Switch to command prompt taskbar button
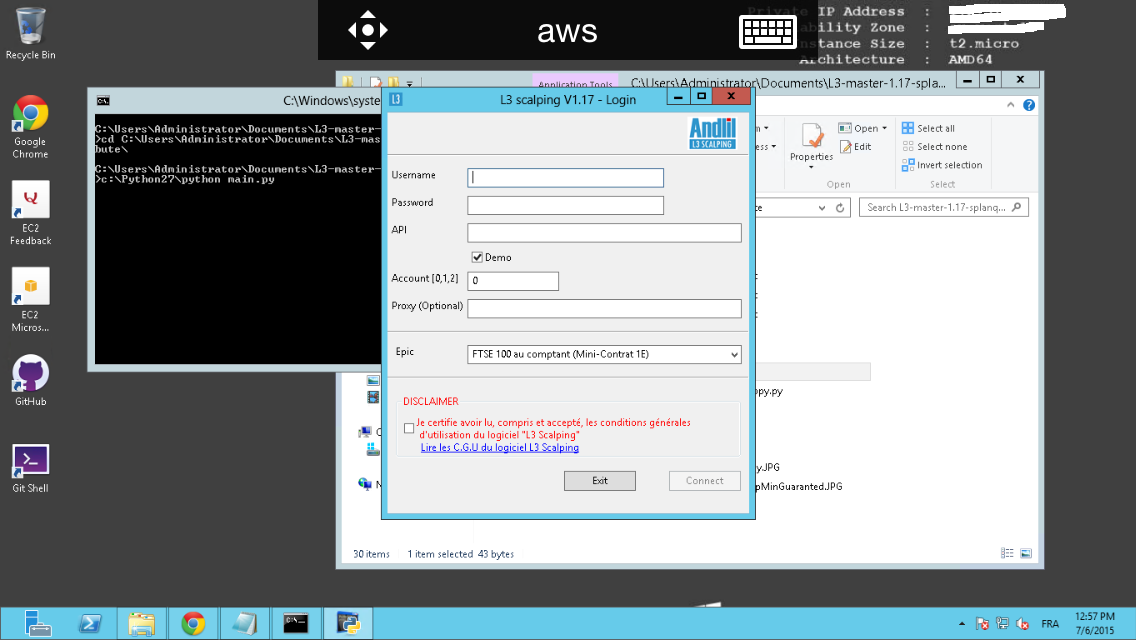The height and width of the screenshot is (640, 1136). tap(296, 623)
